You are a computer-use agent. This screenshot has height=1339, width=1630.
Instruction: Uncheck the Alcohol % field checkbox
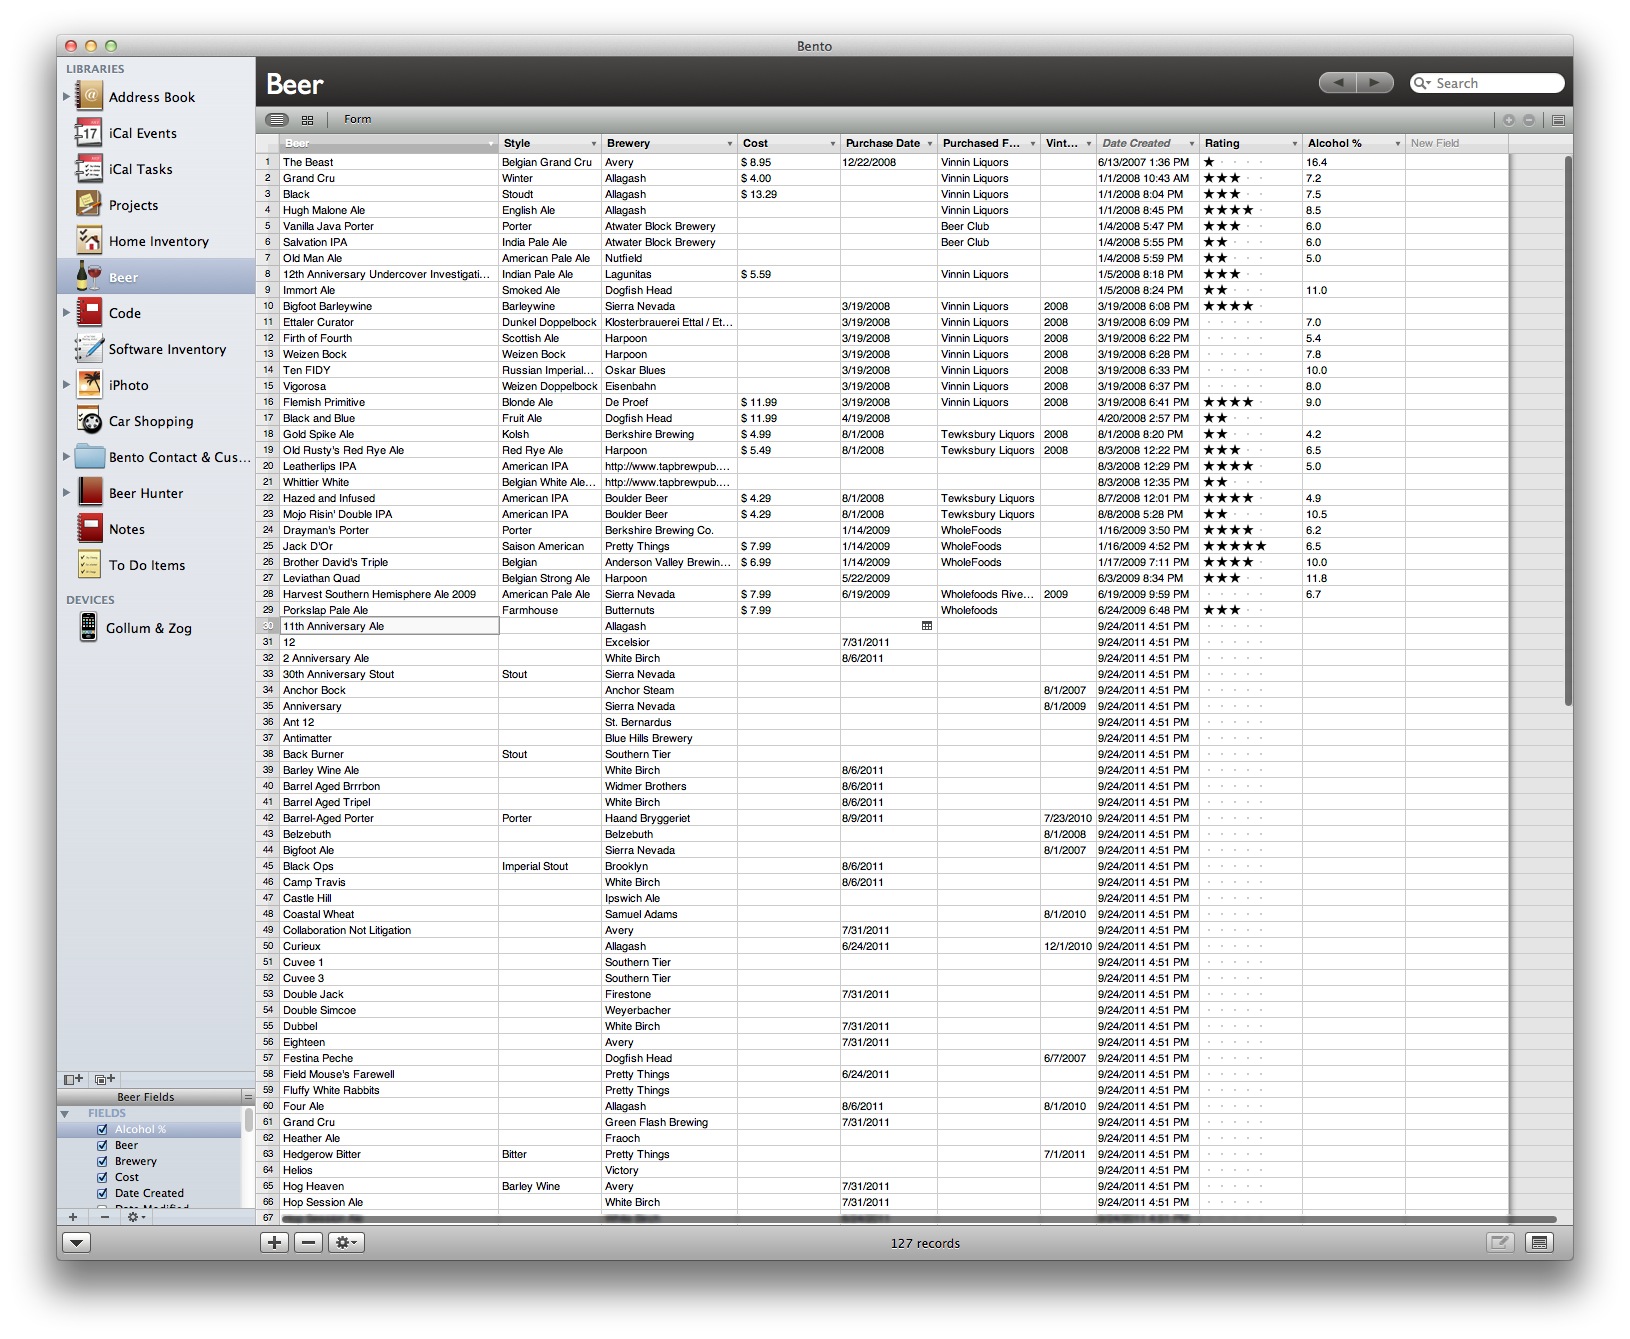pos(102,1129)
